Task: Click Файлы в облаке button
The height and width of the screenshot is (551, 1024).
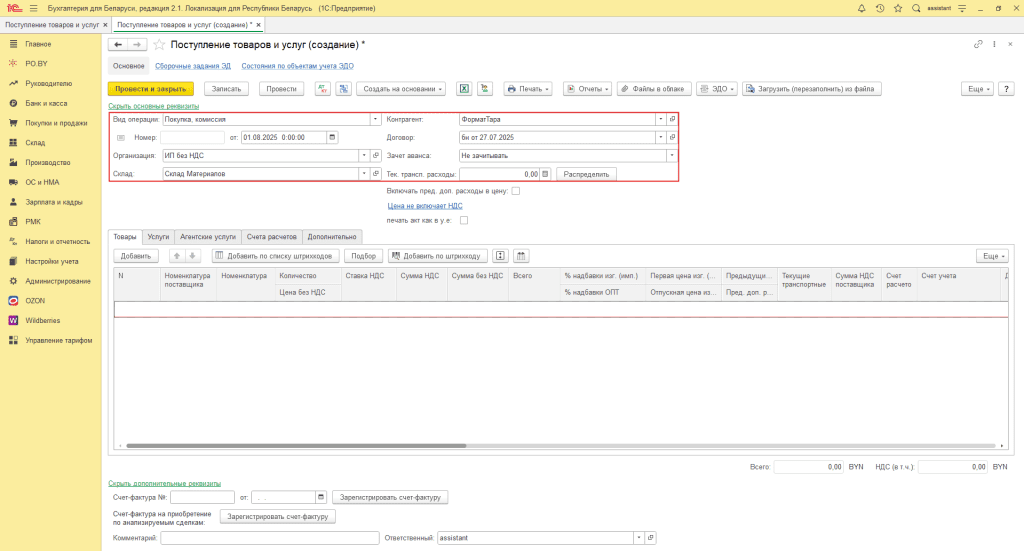Action: (x=654, y=89)
